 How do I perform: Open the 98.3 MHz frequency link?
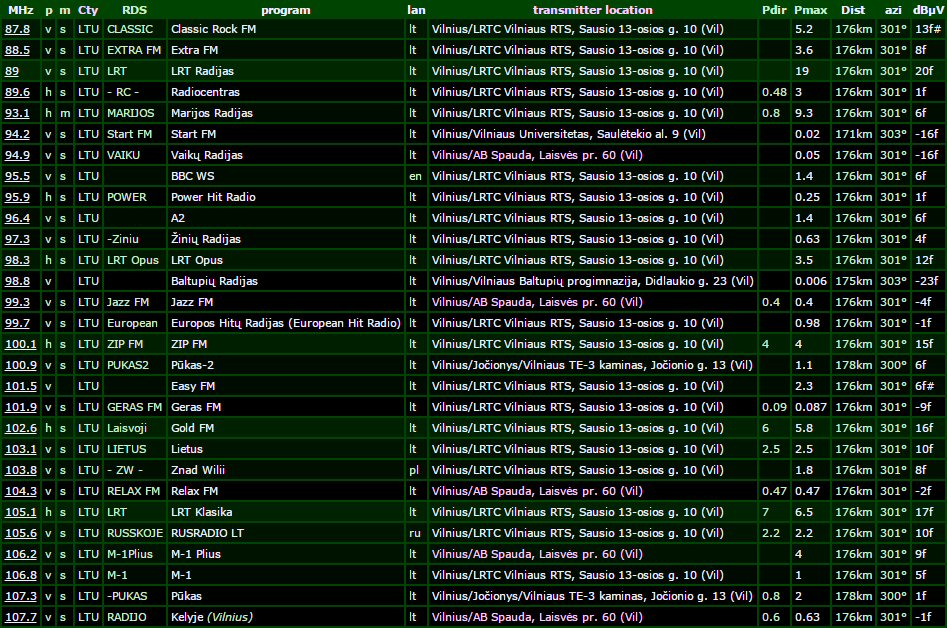tap(17, 260)
